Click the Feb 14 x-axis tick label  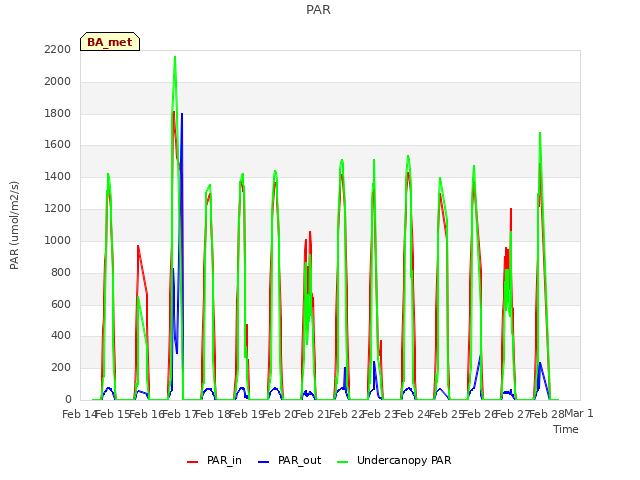[x=79, y=414]
